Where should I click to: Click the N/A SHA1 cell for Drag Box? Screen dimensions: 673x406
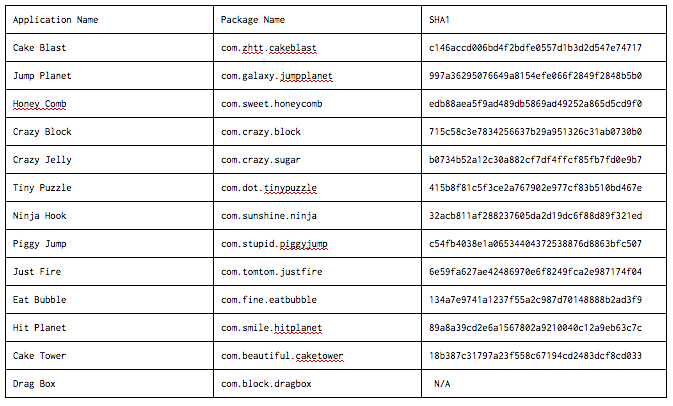coord(544,384)
